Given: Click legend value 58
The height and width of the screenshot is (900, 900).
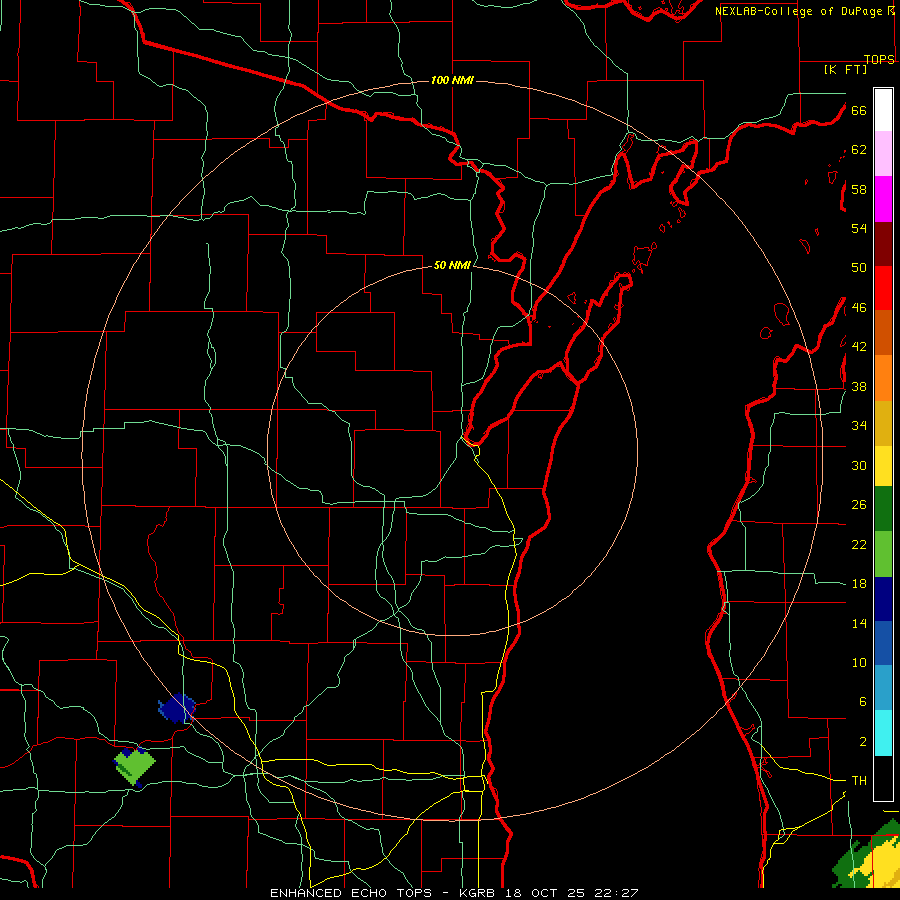Looking at the screenshot, I should pyautogui.click(x=859, y=189).
